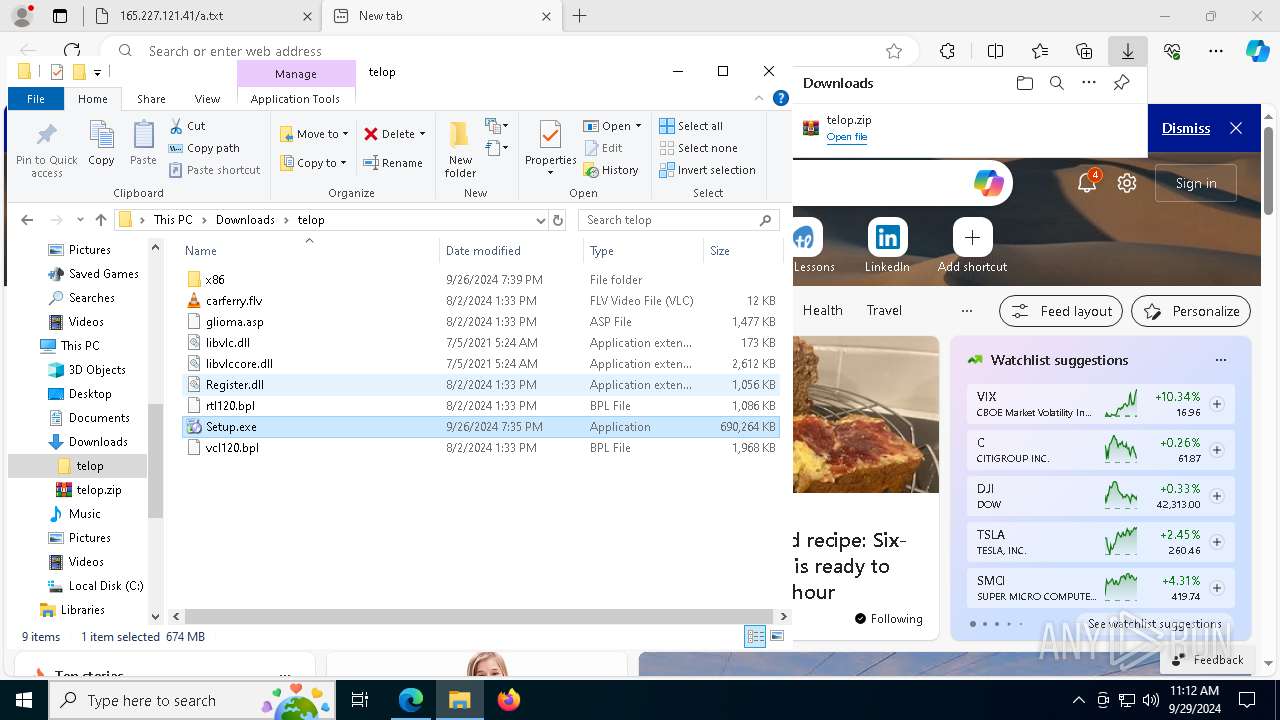Select the Travel feed tab
Screen dimensions: 1280x720
[884, 311]
